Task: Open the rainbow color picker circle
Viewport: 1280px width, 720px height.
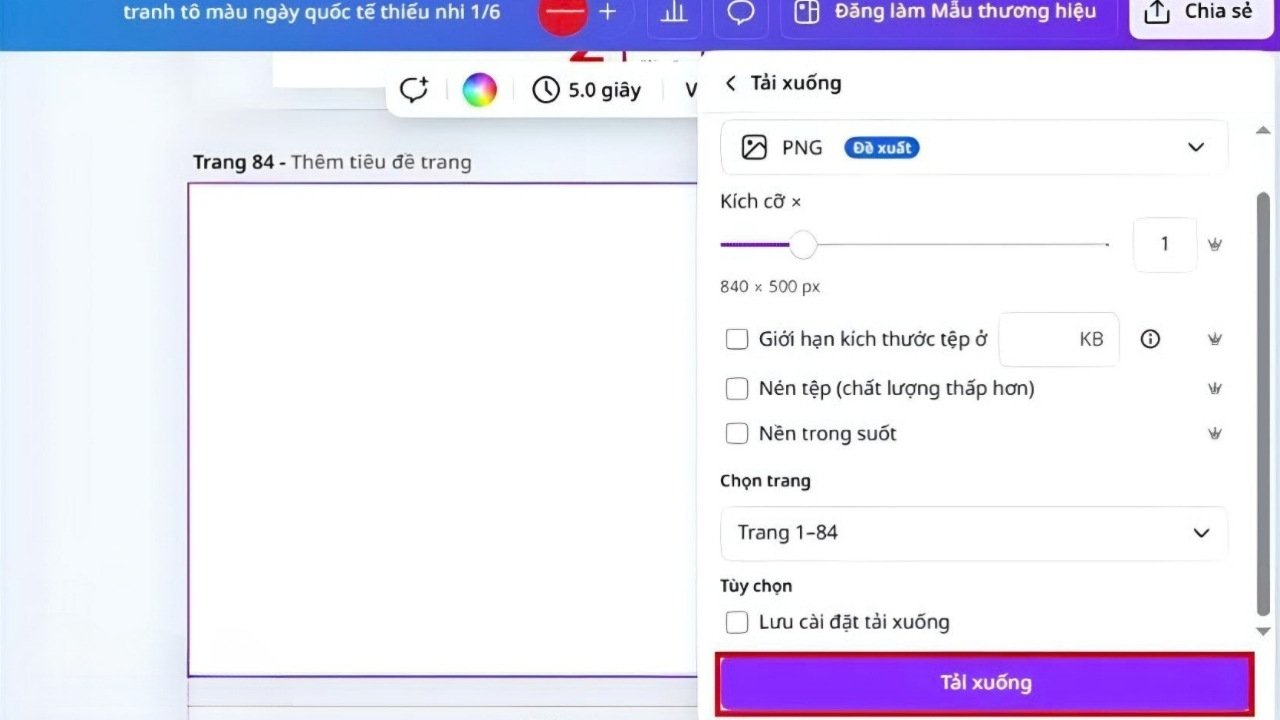Action: tap(479, 90)
